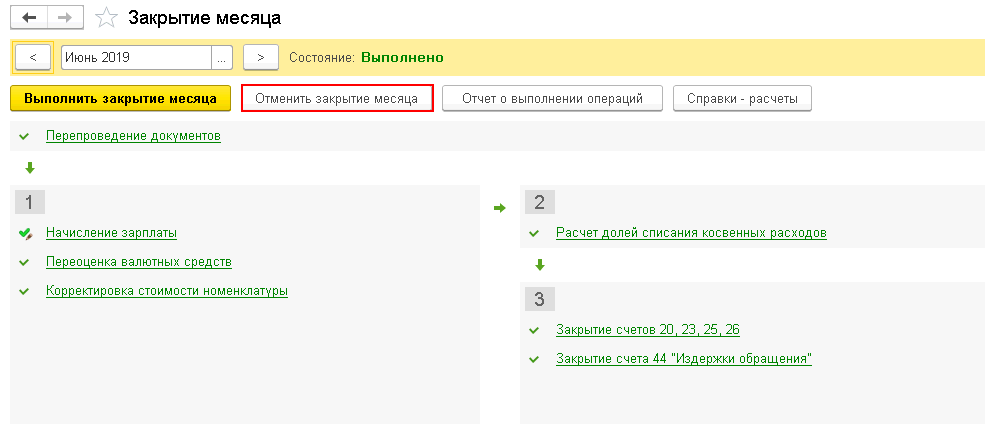Click checkmark beside Переоценка валютных средств

[x=24, y=262]
